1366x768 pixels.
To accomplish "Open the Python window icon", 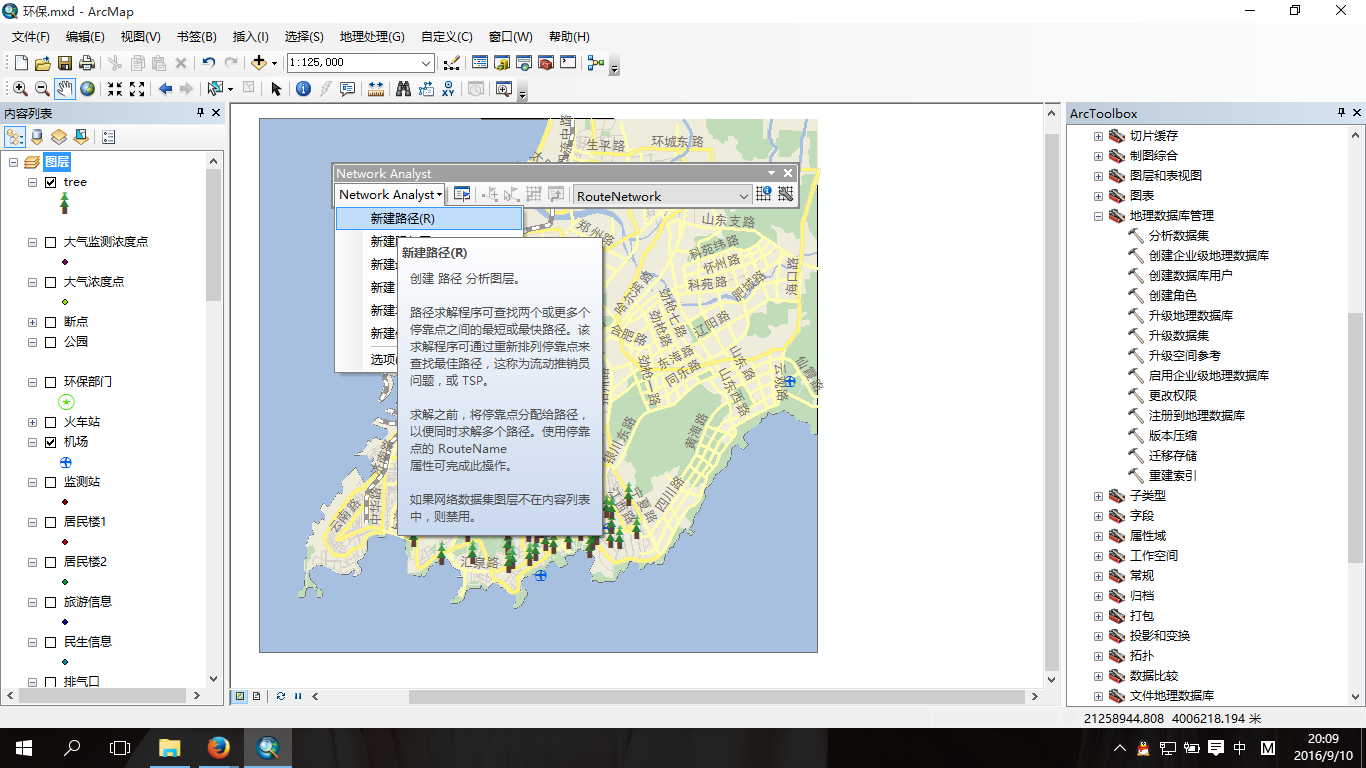I will pyautogui.click(x=568, y=62).
